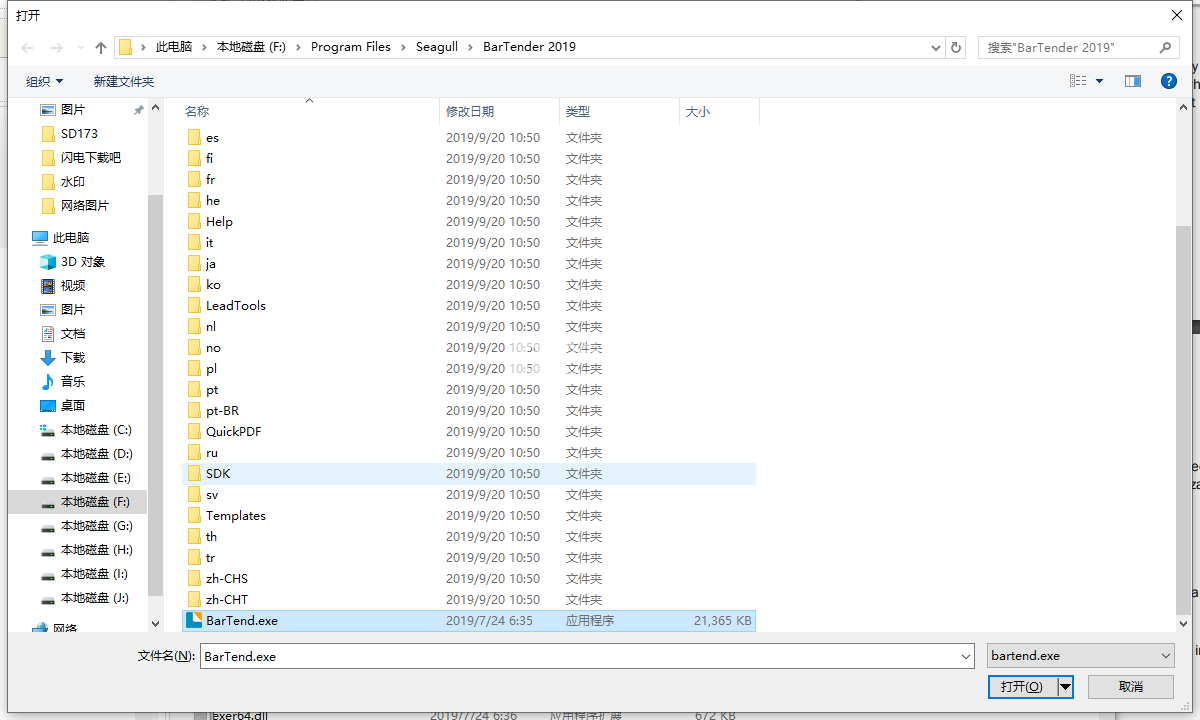Open the file name combo box dropdown
Image resolution: width=1200 pixels, height=720 pixels.
[966, 657]
